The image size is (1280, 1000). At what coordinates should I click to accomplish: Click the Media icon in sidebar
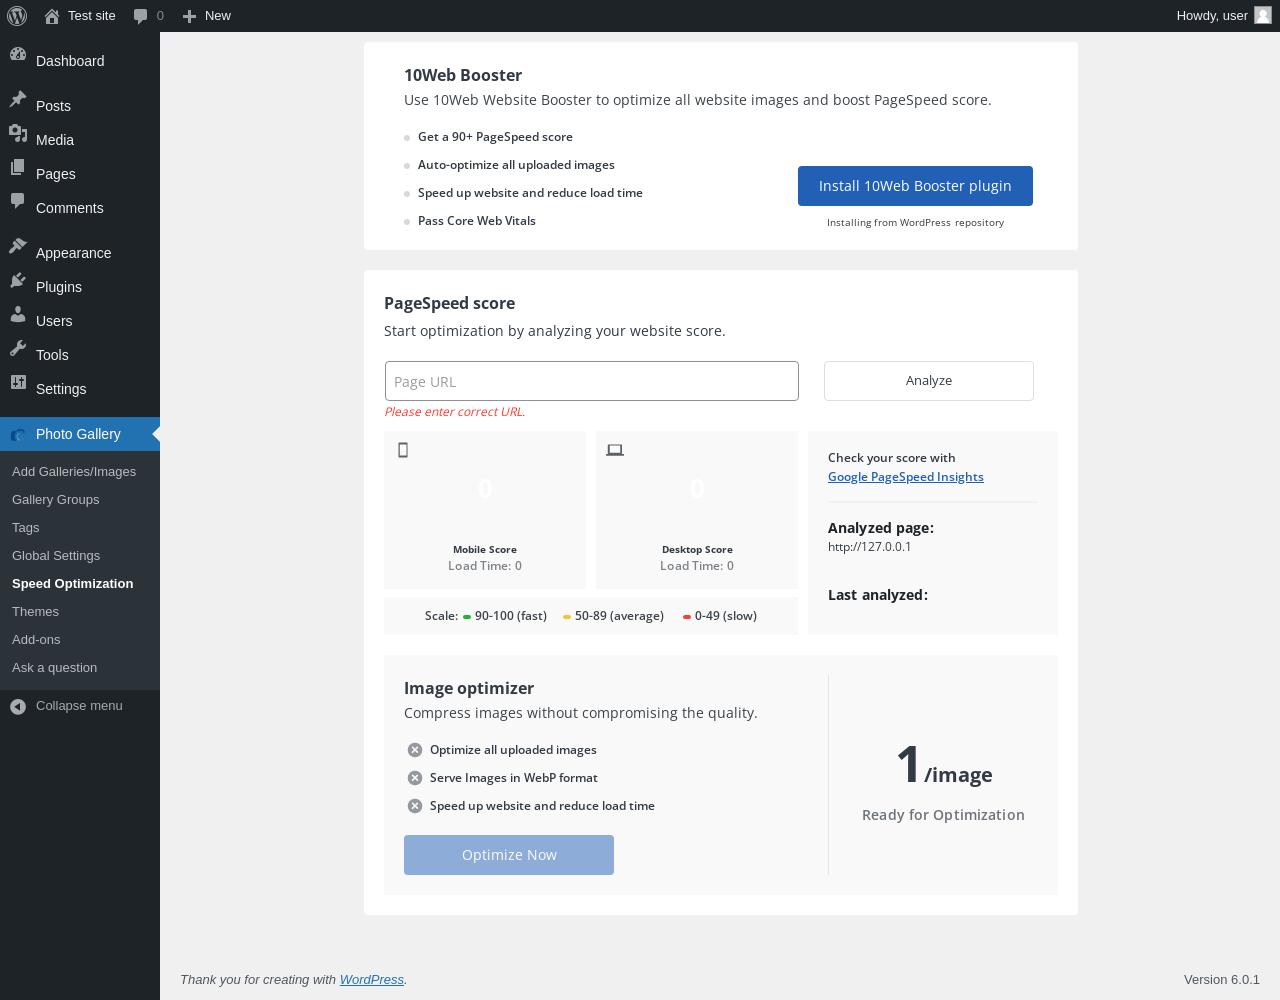(18, 133)
